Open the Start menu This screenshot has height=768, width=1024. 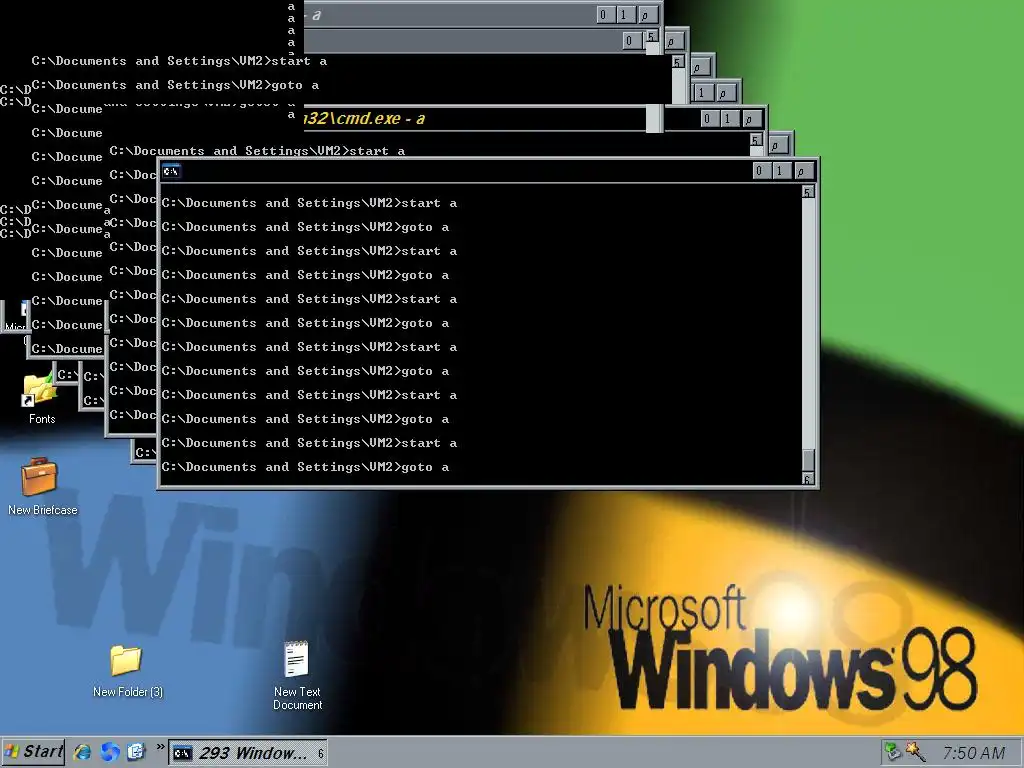pyautogui.click(x=33, y=752)
